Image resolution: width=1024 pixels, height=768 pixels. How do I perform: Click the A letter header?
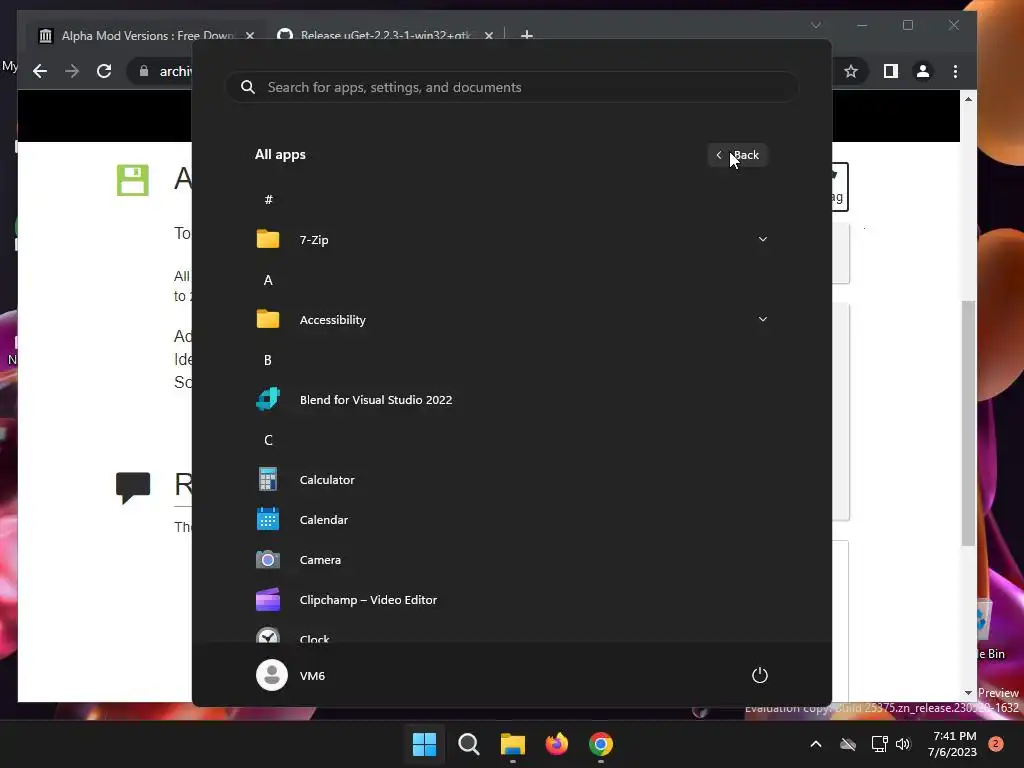click(x=268, y=280)
